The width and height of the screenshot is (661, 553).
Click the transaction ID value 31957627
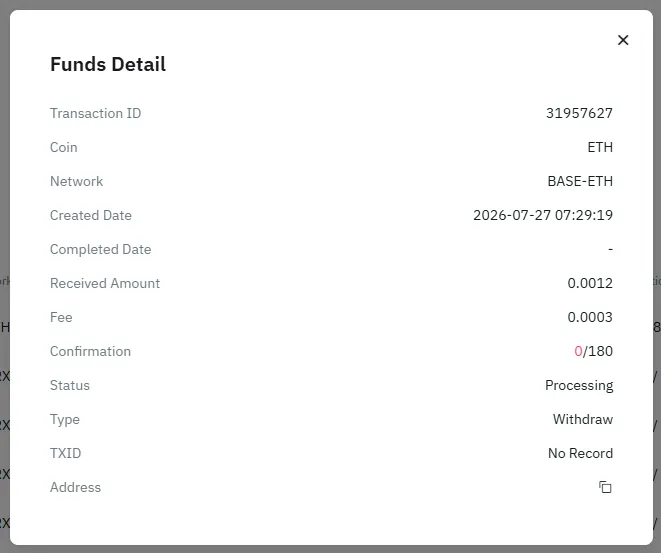click(x=579, y=113)
